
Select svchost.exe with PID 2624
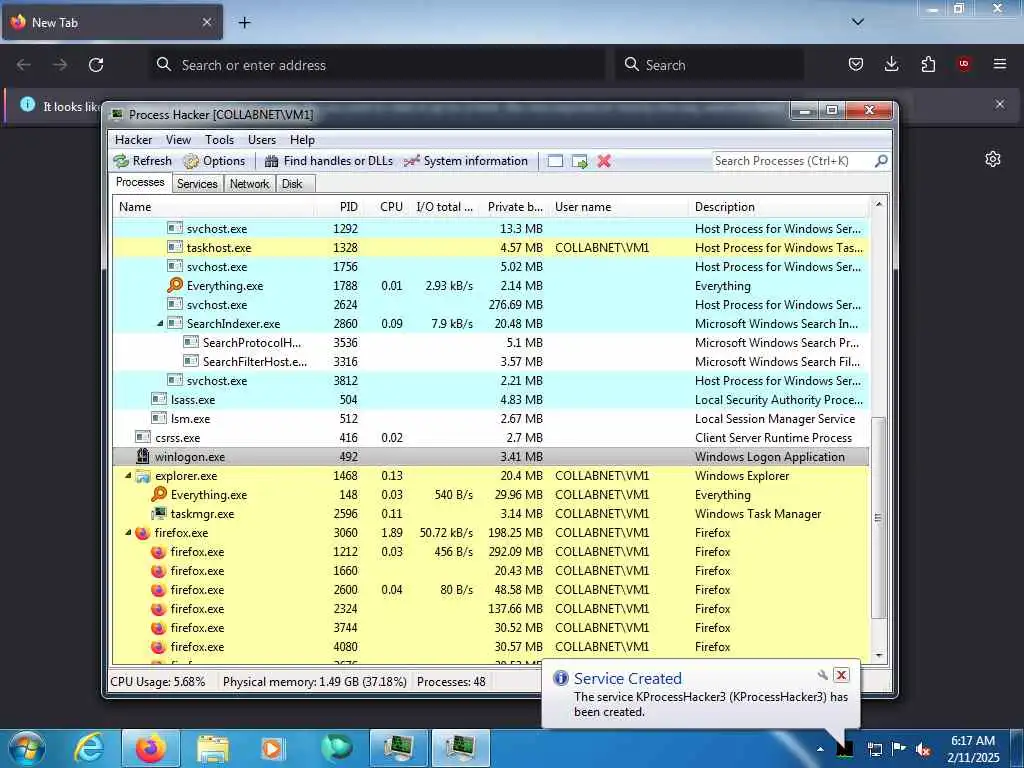pyautogui.click(x=490, y=304)
